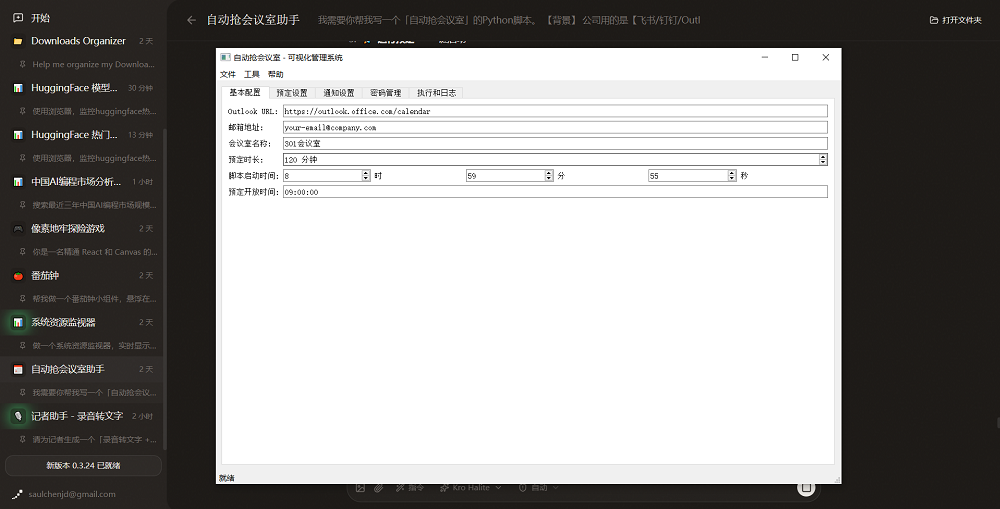This screenshot has height=509, width=1000.
Task: Click the chart icon of HuggingFace 模型 project
Action: [x=18, y=88]
